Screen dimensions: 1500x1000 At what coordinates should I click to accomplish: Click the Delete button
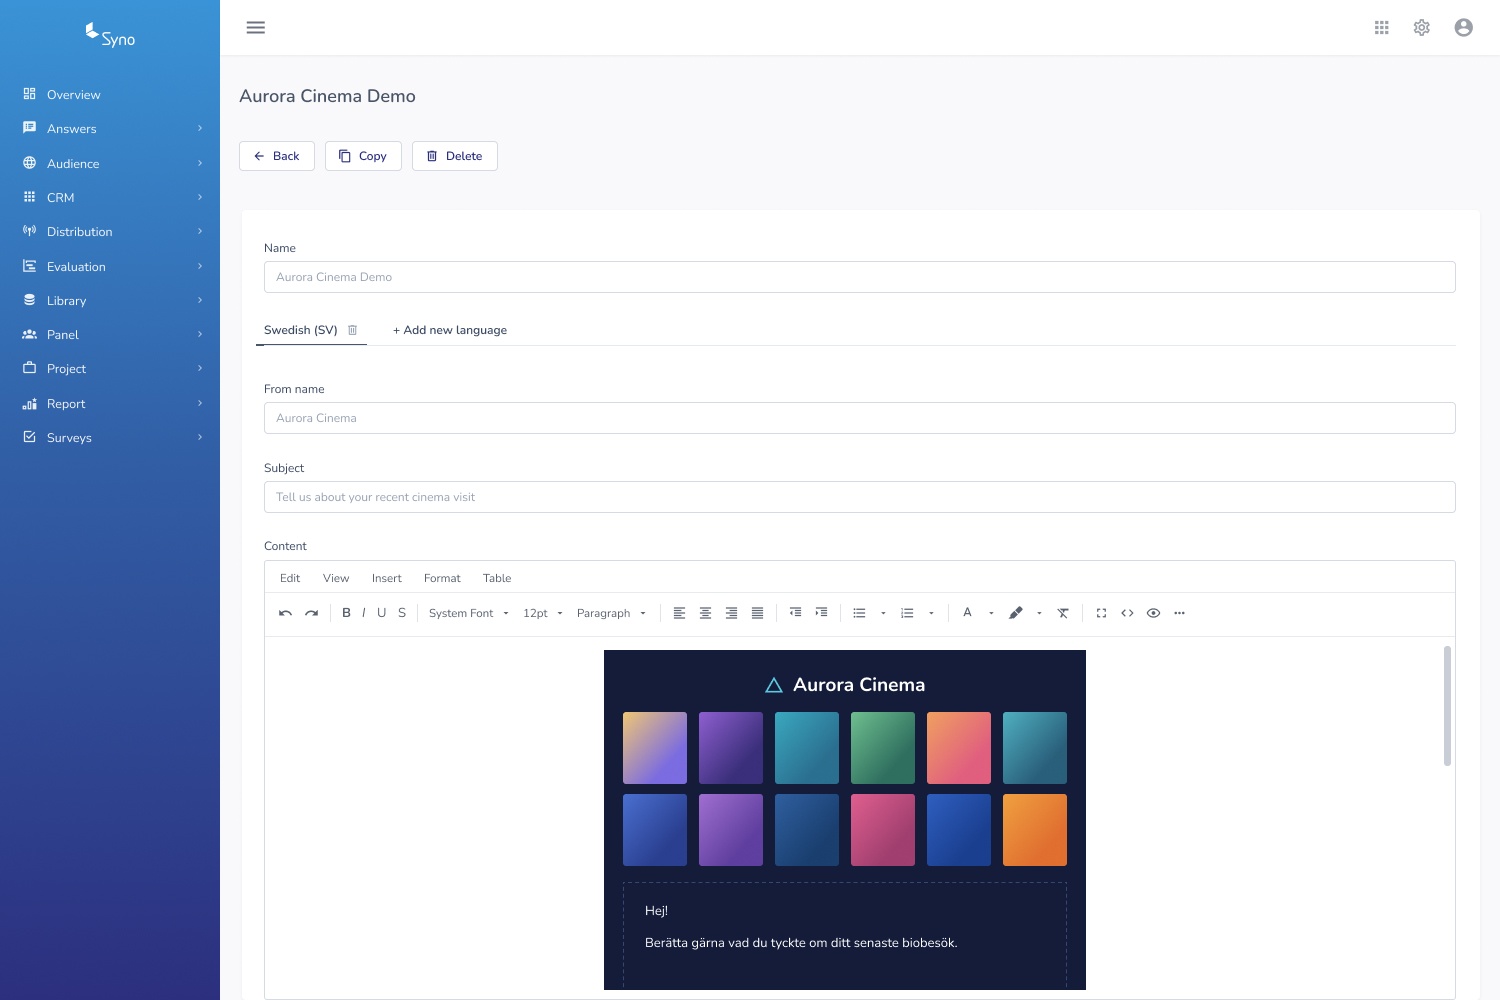[455, 156]
